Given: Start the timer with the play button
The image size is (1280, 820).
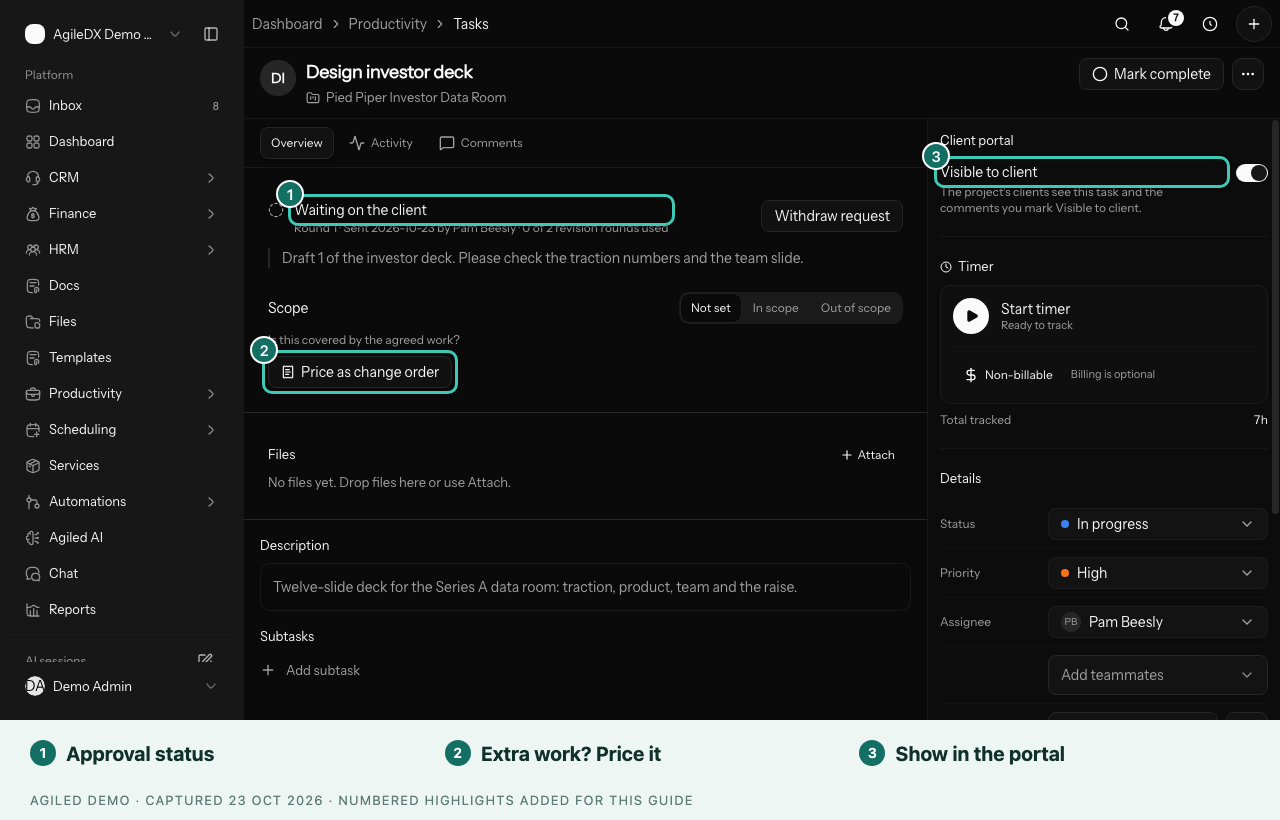Looking at the screenshot, I should pyautogui.click(x=971, y=315).
